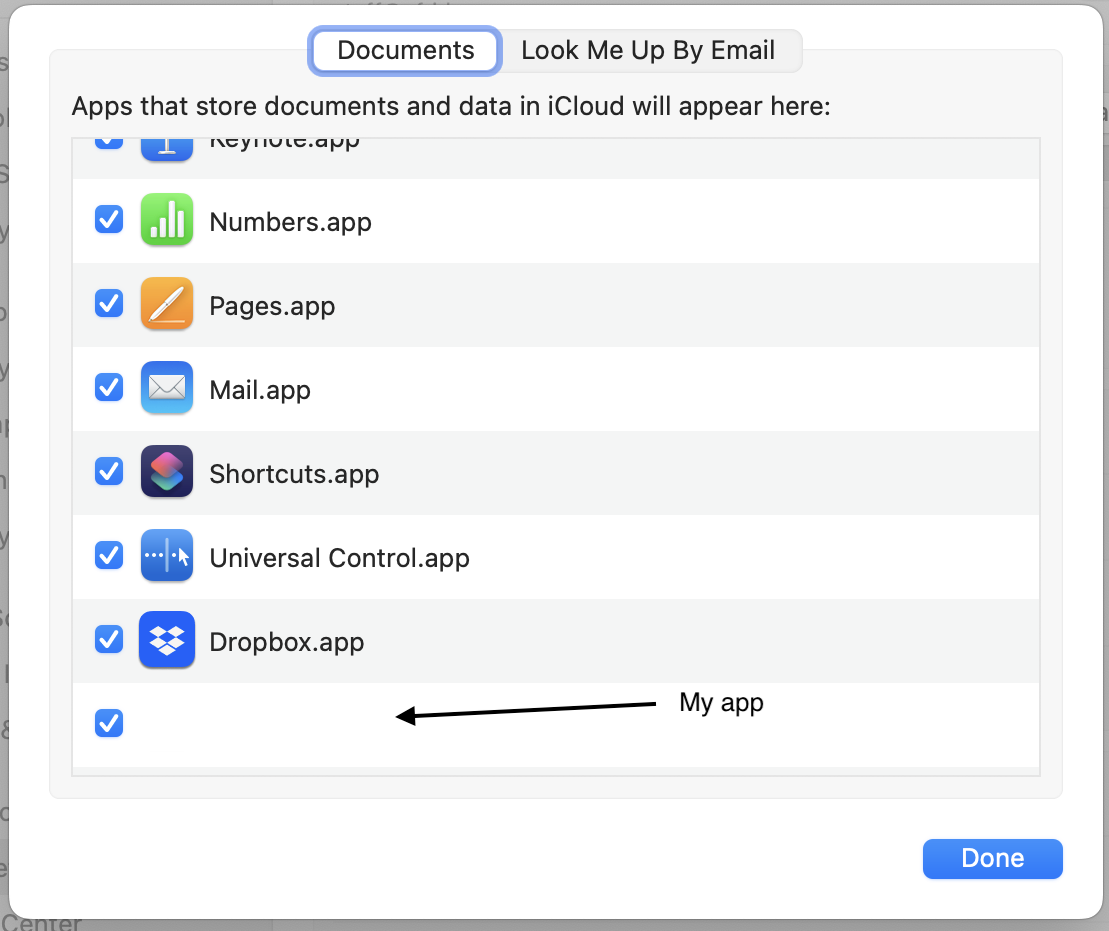The width and height of the screenshot is (1109, 931).
Task: Click the Mail envelope icon
Action: [166, 388]
